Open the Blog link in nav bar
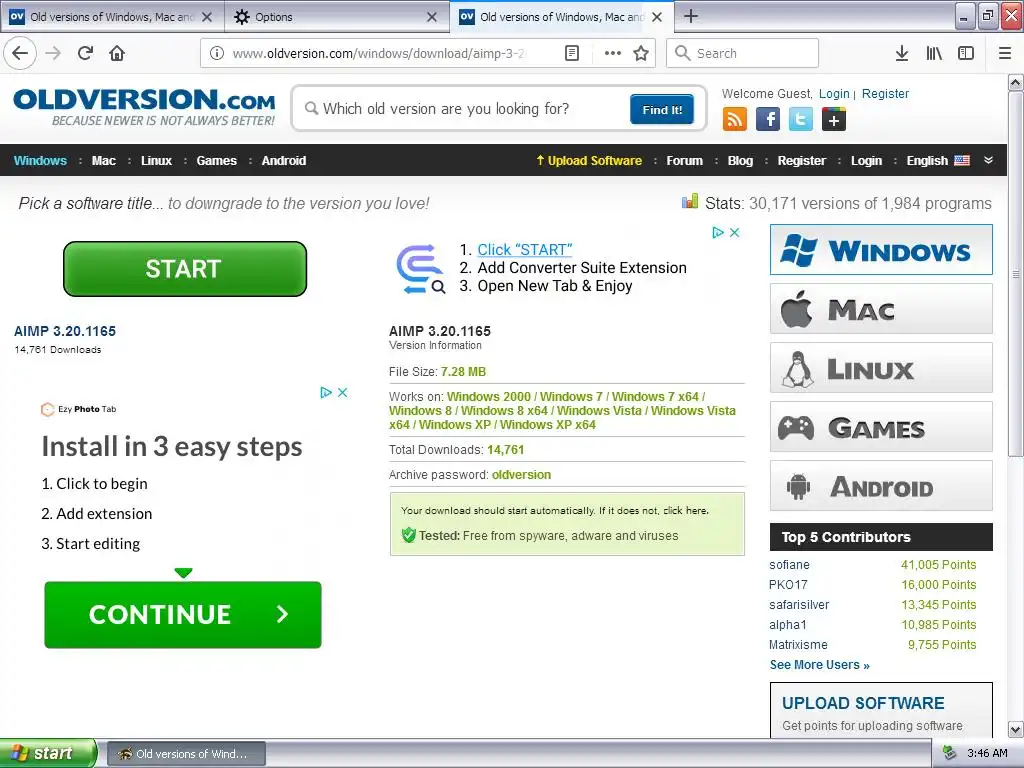 (x=741, y=161)
